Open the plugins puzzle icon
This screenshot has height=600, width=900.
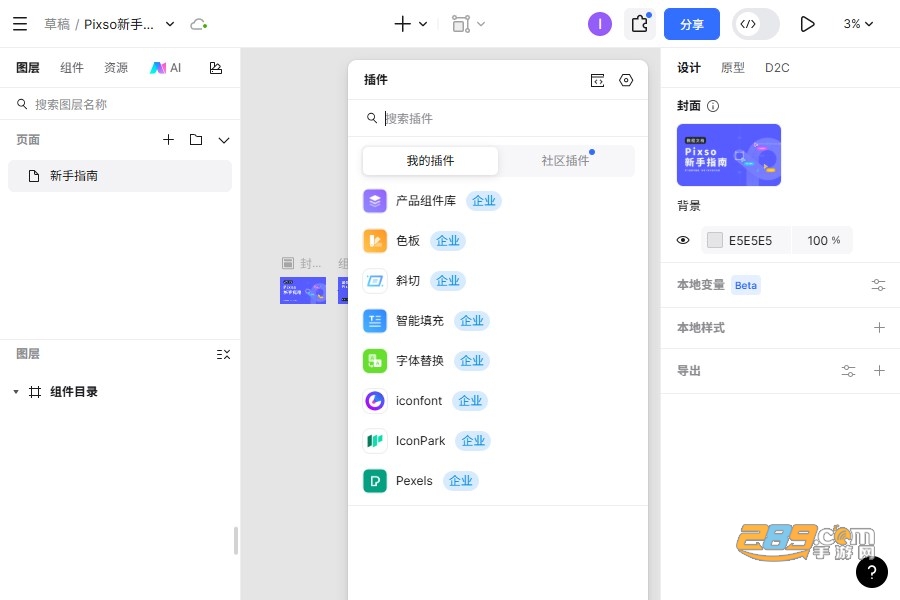(x=640, y=24)
